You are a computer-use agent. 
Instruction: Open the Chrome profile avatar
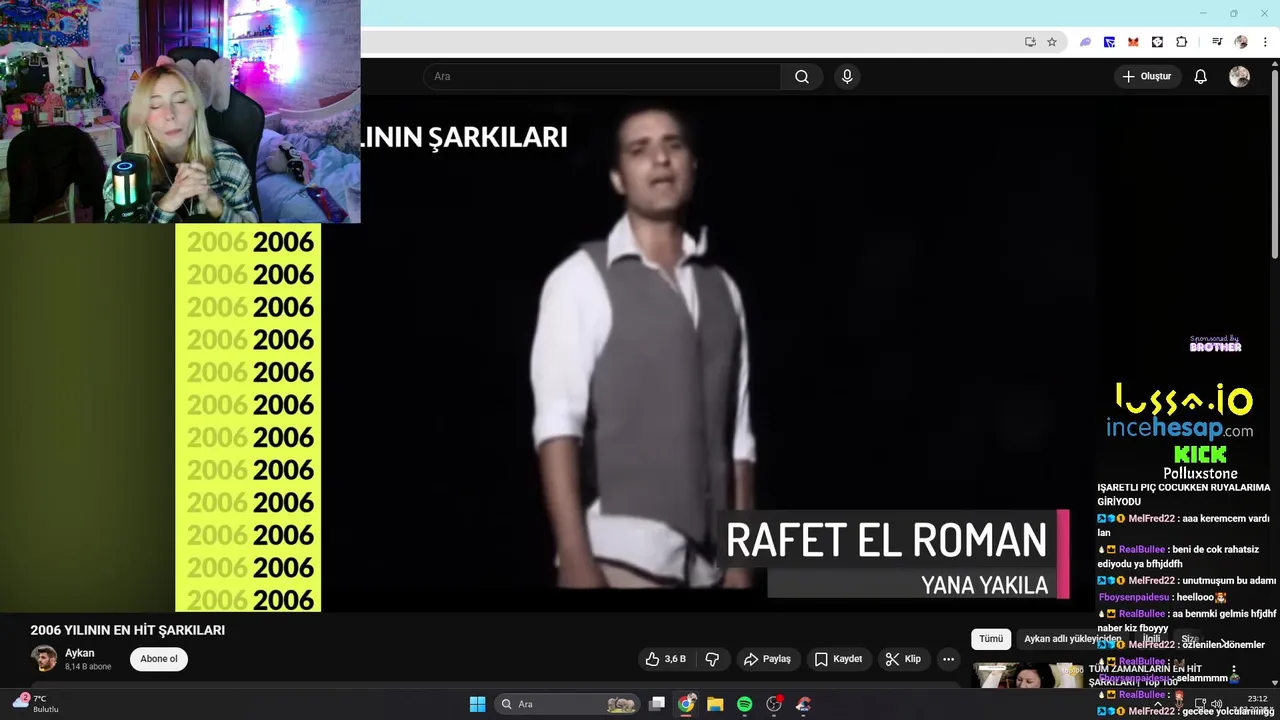[x=1241, y=42]
